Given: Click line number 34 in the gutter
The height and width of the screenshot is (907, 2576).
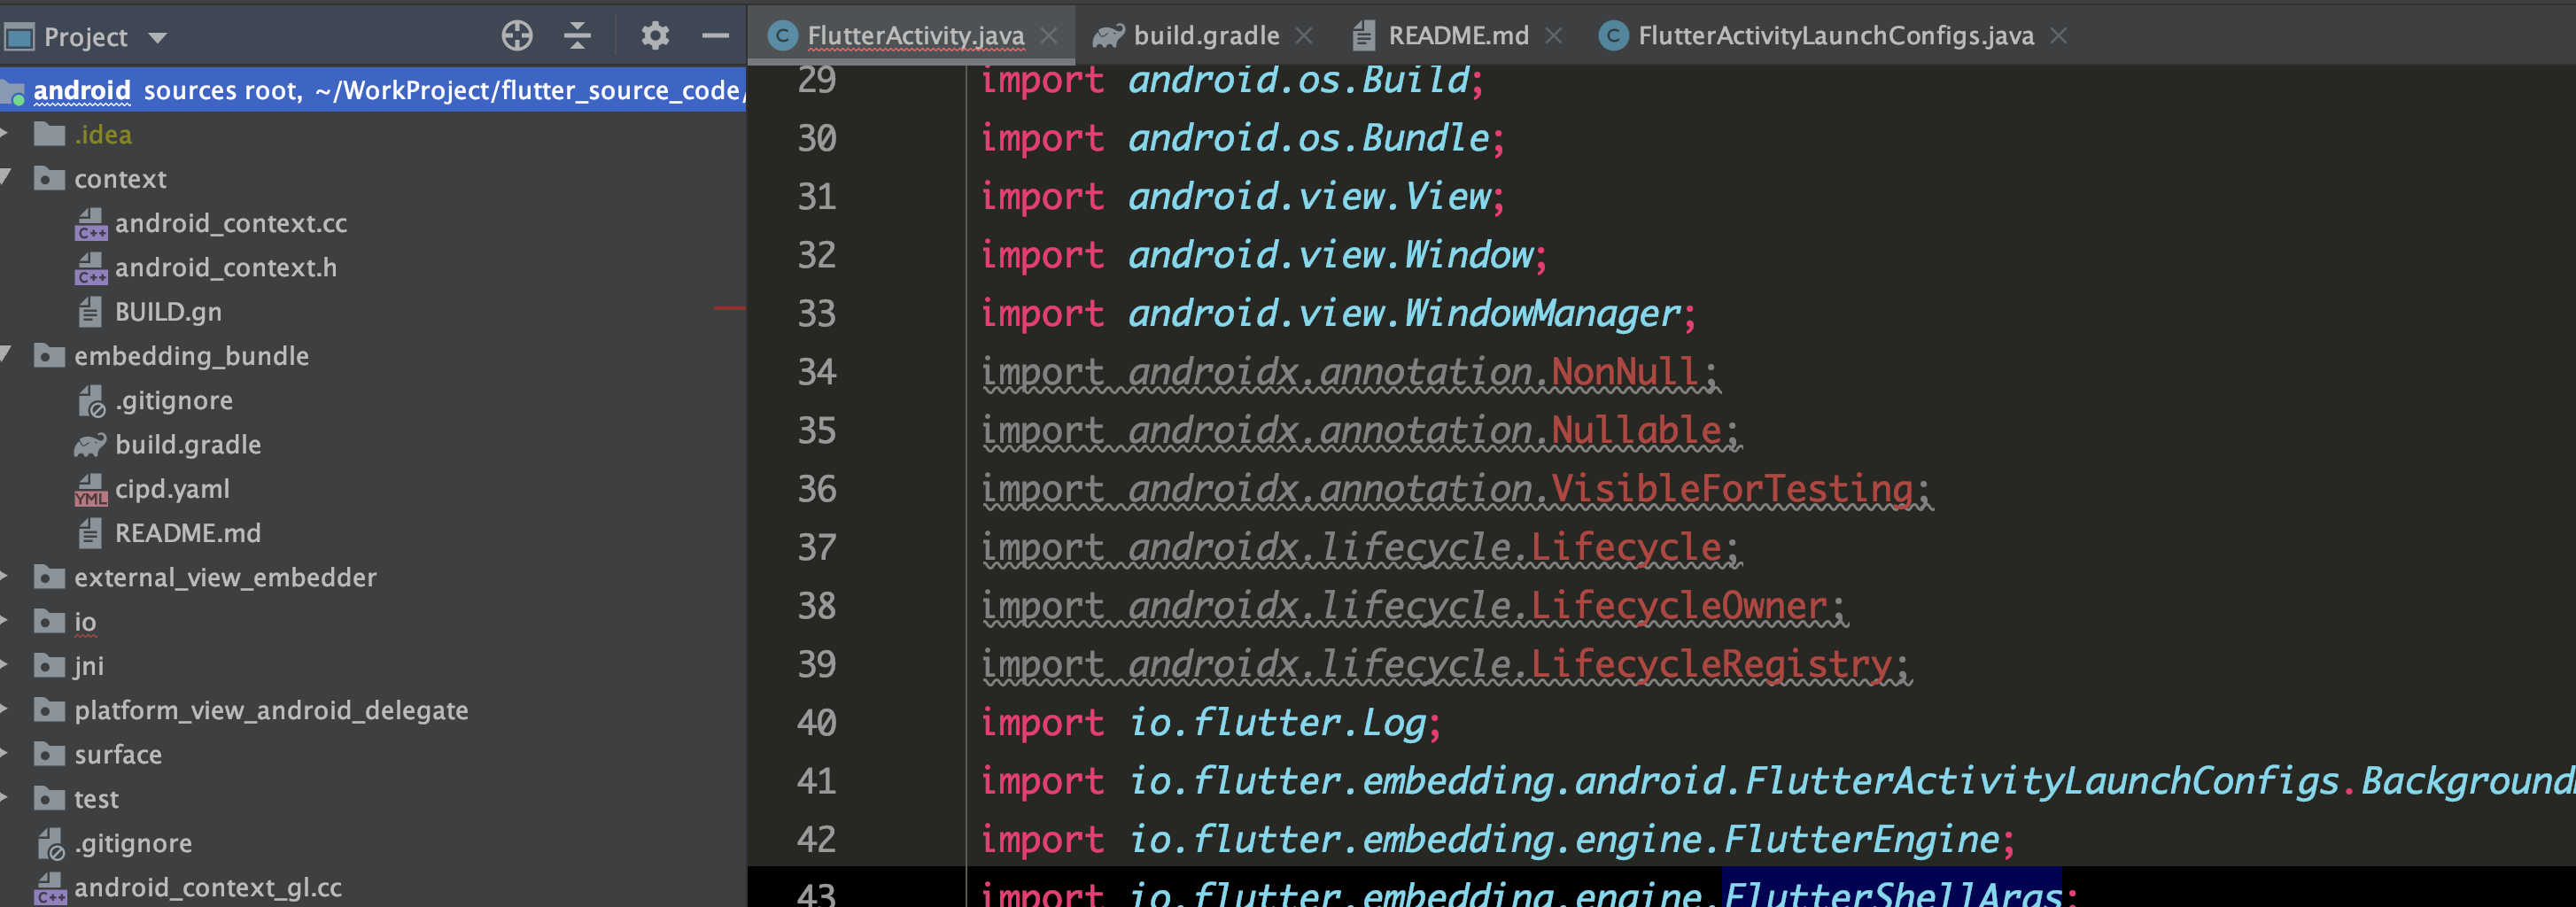Looking at the screenshot, I should [819, 372].
